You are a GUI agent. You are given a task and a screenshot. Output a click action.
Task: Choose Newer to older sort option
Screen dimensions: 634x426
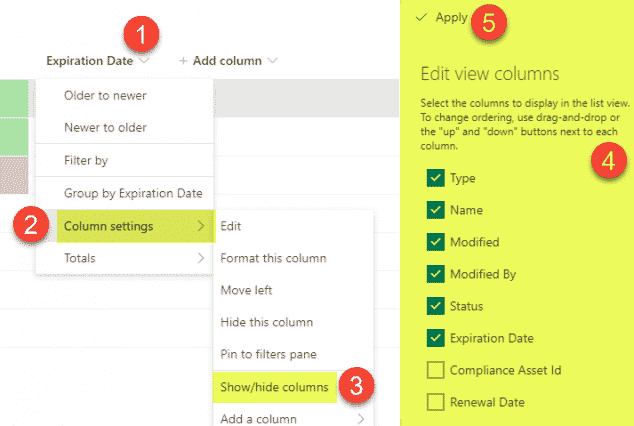pos(105,127)
